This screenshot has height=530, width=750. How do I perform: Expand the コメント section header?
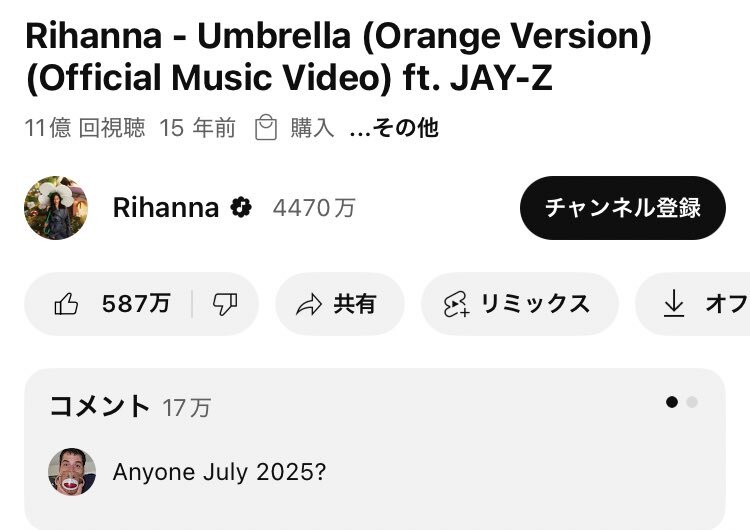point(99,407)
